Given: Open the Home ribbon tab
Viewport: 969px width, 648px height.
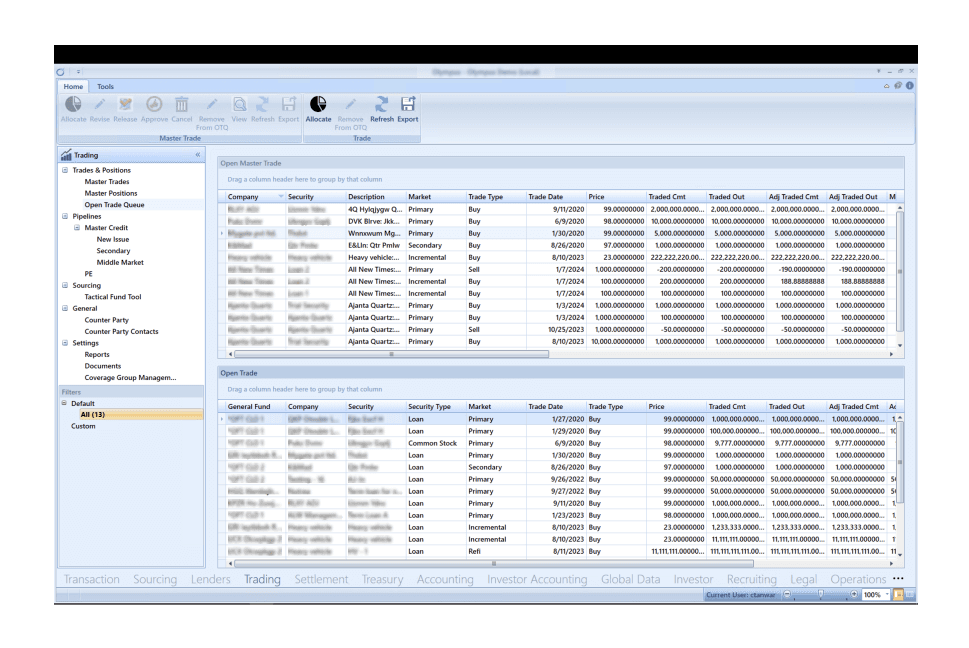Looking at the screenshot, I should tap(73, 86).
